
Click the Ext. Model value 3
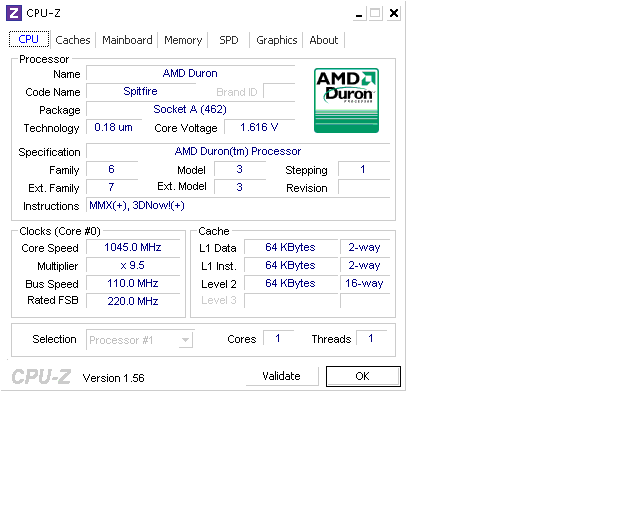[240, 187]
